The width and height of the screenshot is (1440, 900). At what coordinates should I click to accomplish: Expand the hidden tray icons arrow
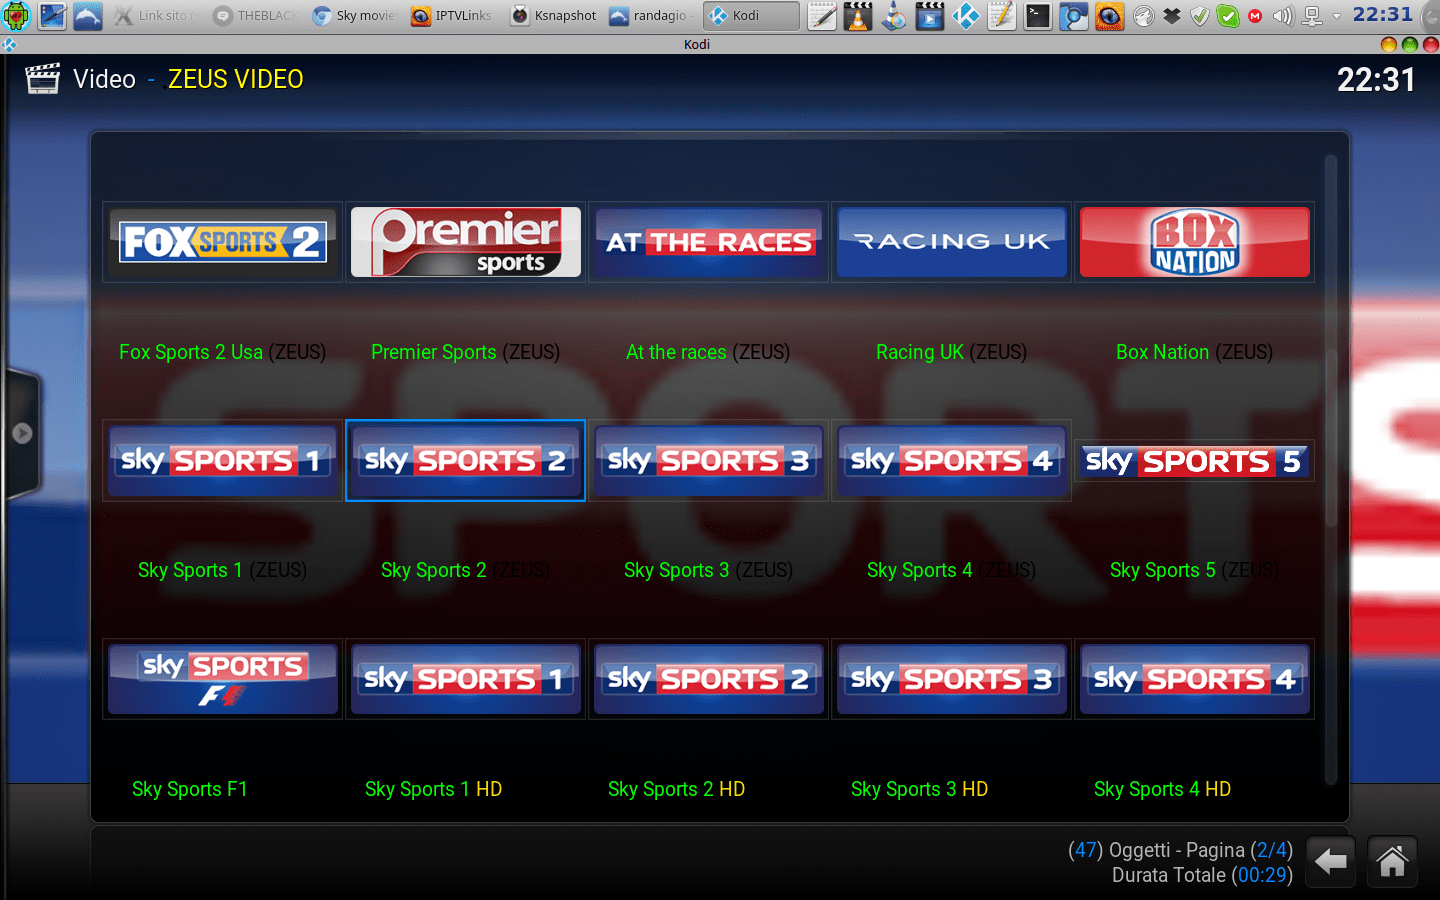point(1337,16)
